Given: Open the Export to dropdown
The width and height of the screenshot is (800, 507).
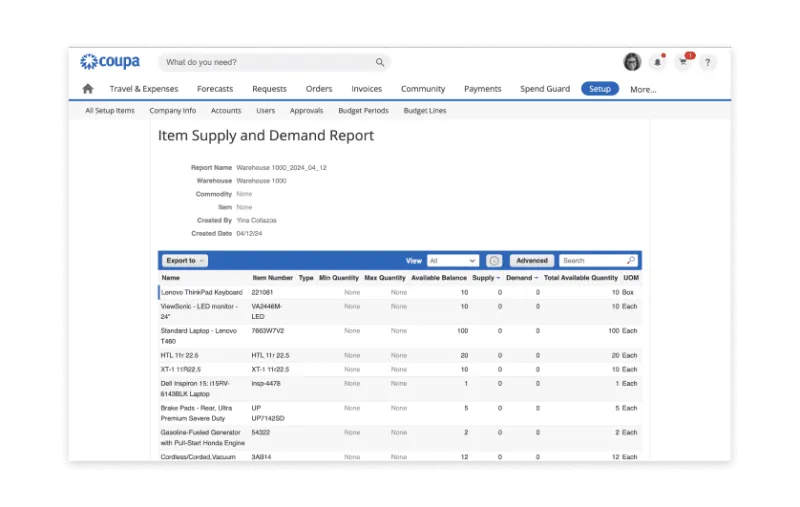Looking at the screenshot, I should click(x=185, y=261).
